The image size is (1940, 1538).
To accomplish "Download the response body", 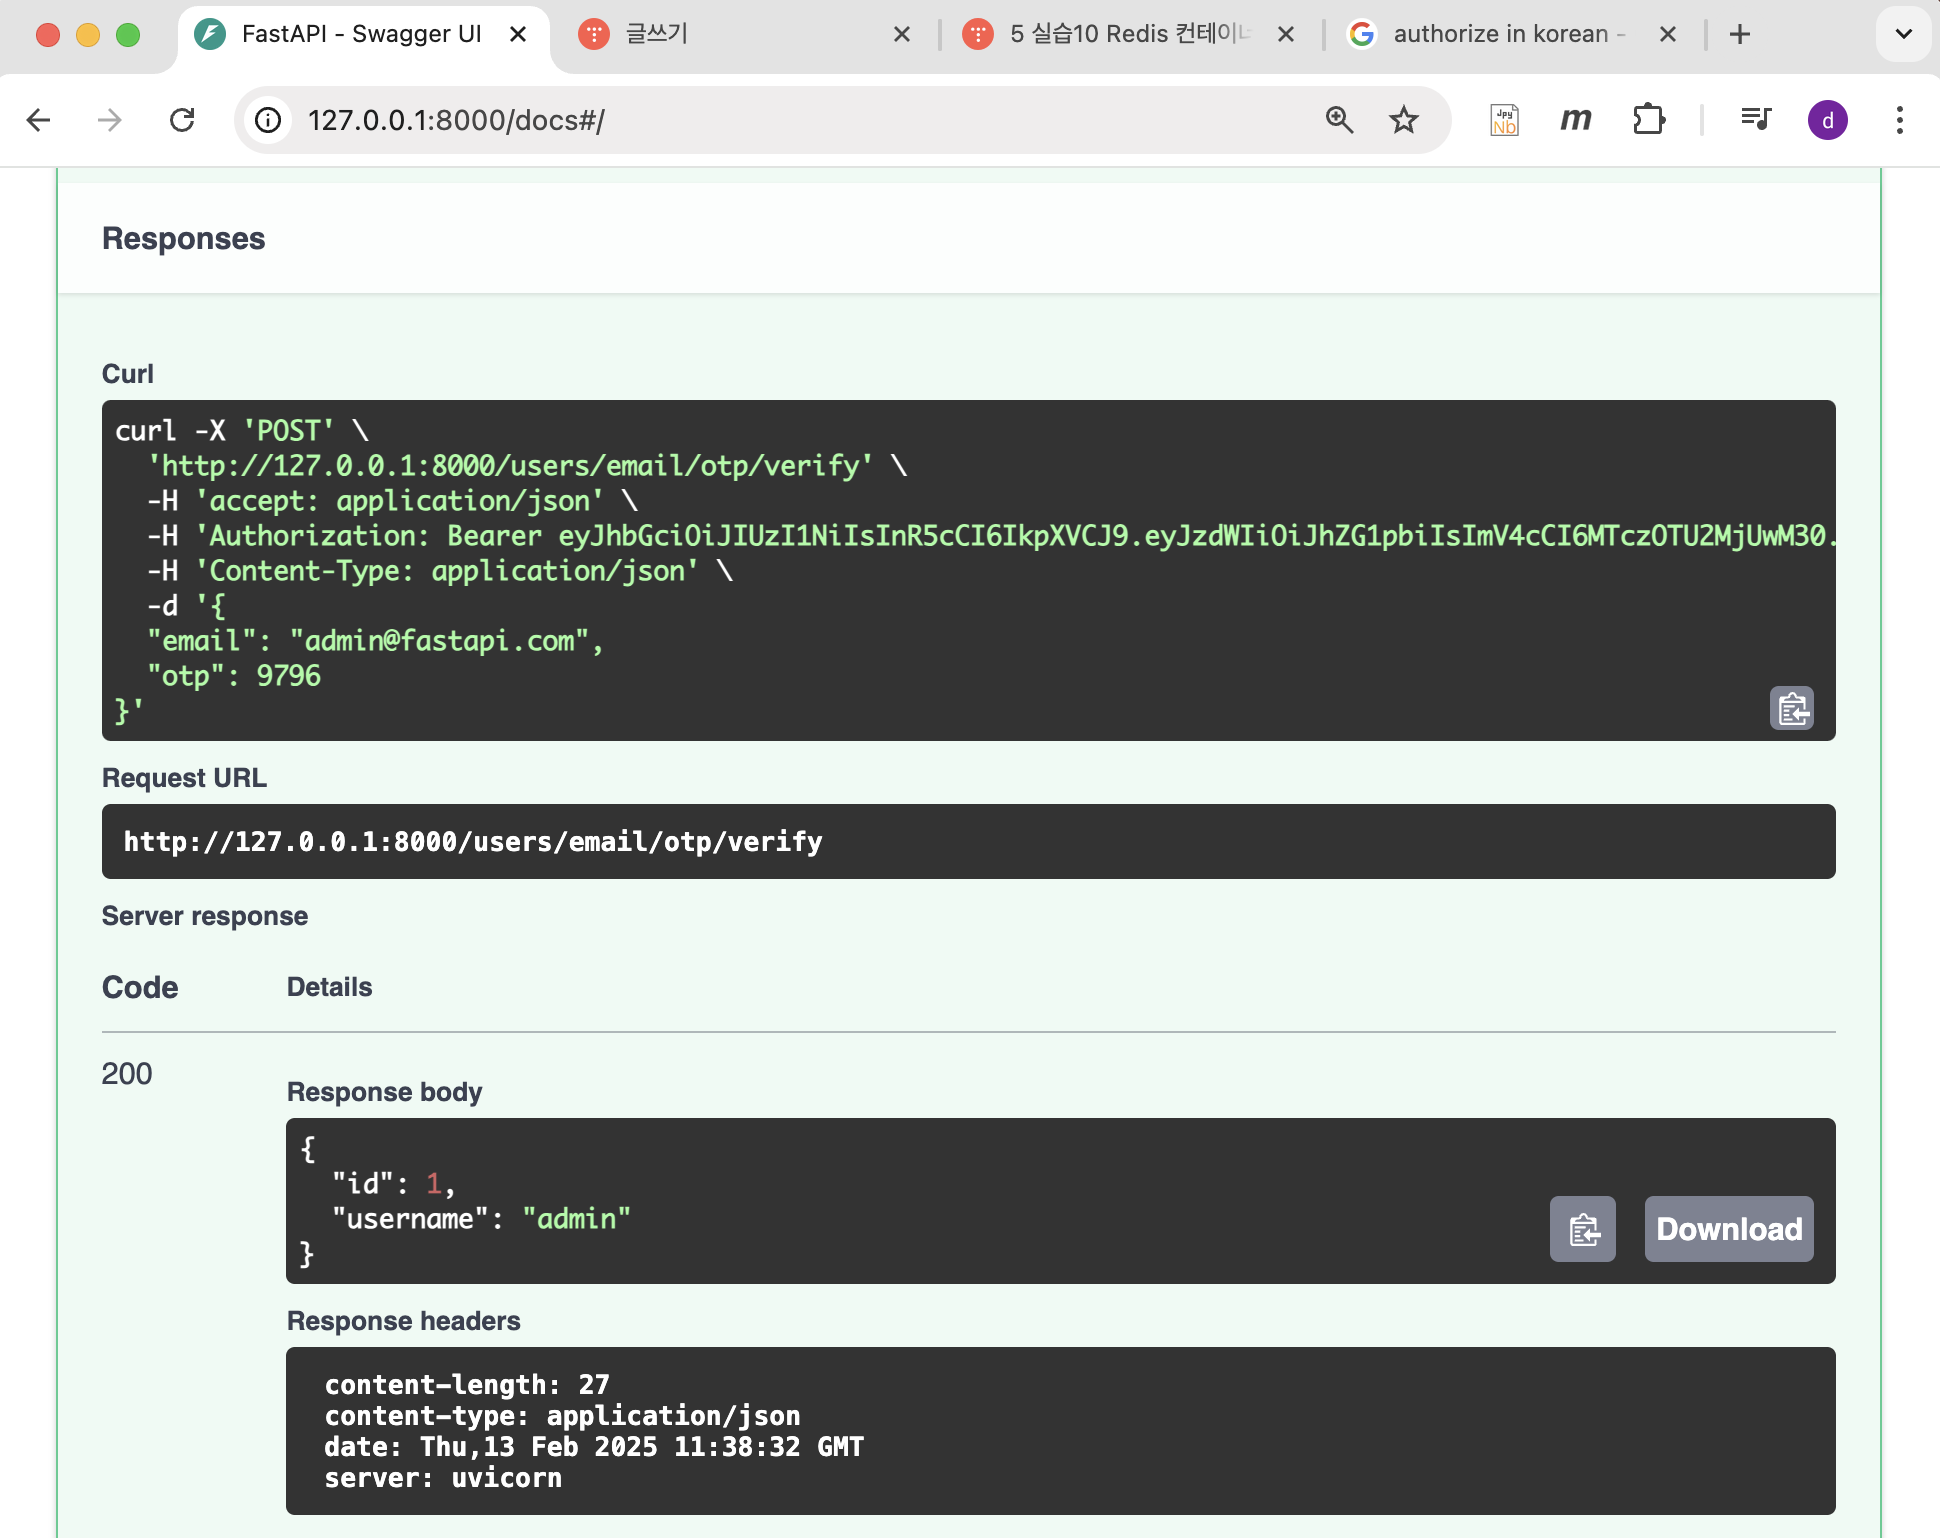I will click(x=1728, y=1229).
